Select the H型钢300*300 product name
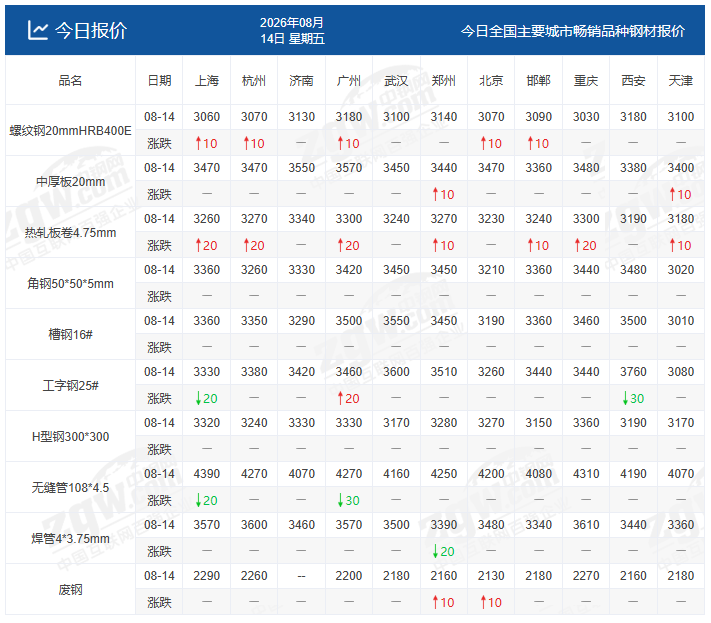Image resolution: width=711 pixels, height=623 pixels. [x=70, y=437]
